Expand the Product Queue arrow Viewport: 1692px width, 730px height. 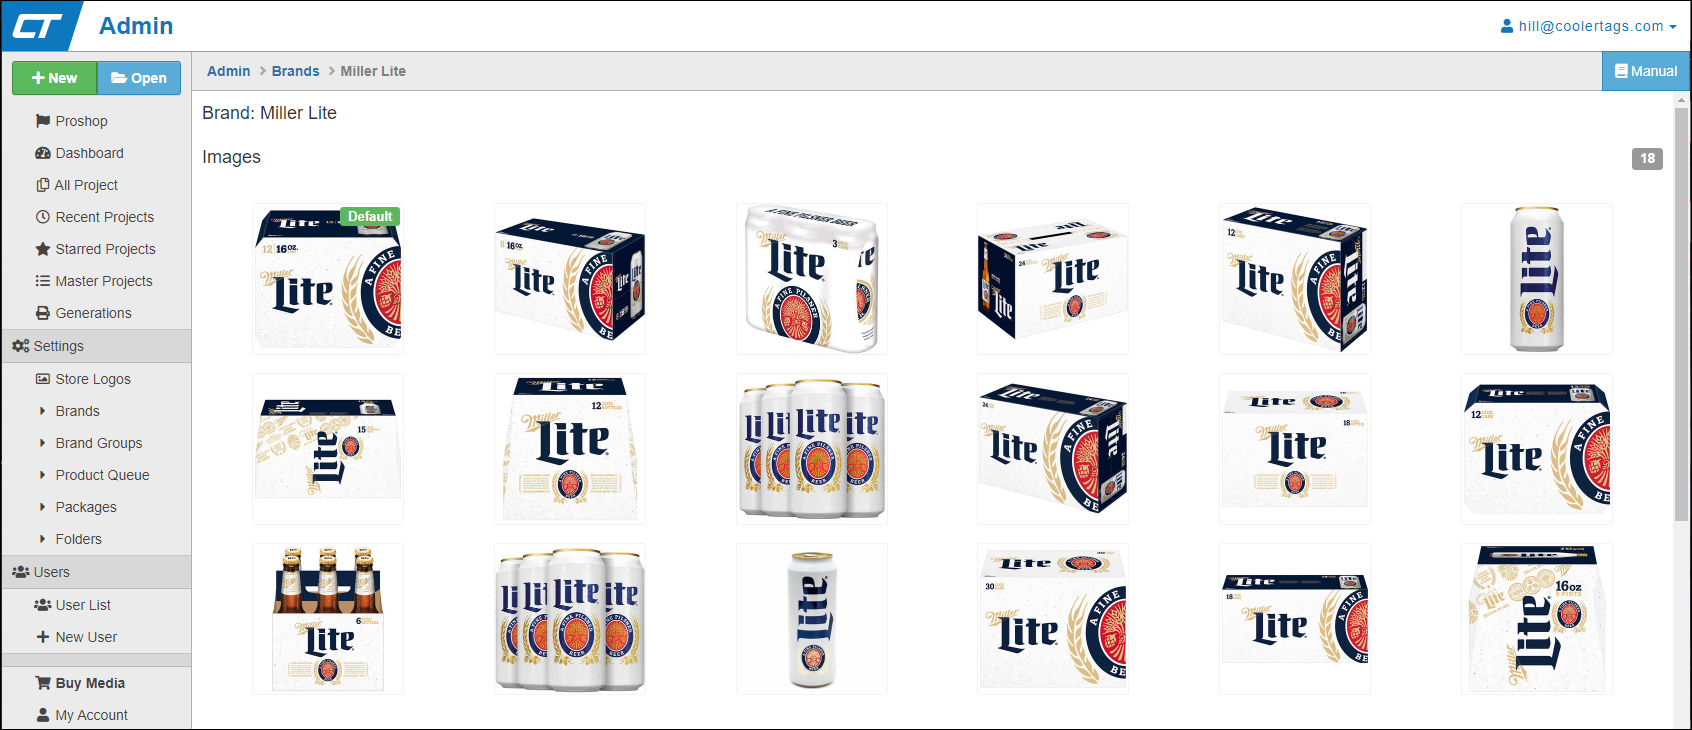click(x=42, y=475)
